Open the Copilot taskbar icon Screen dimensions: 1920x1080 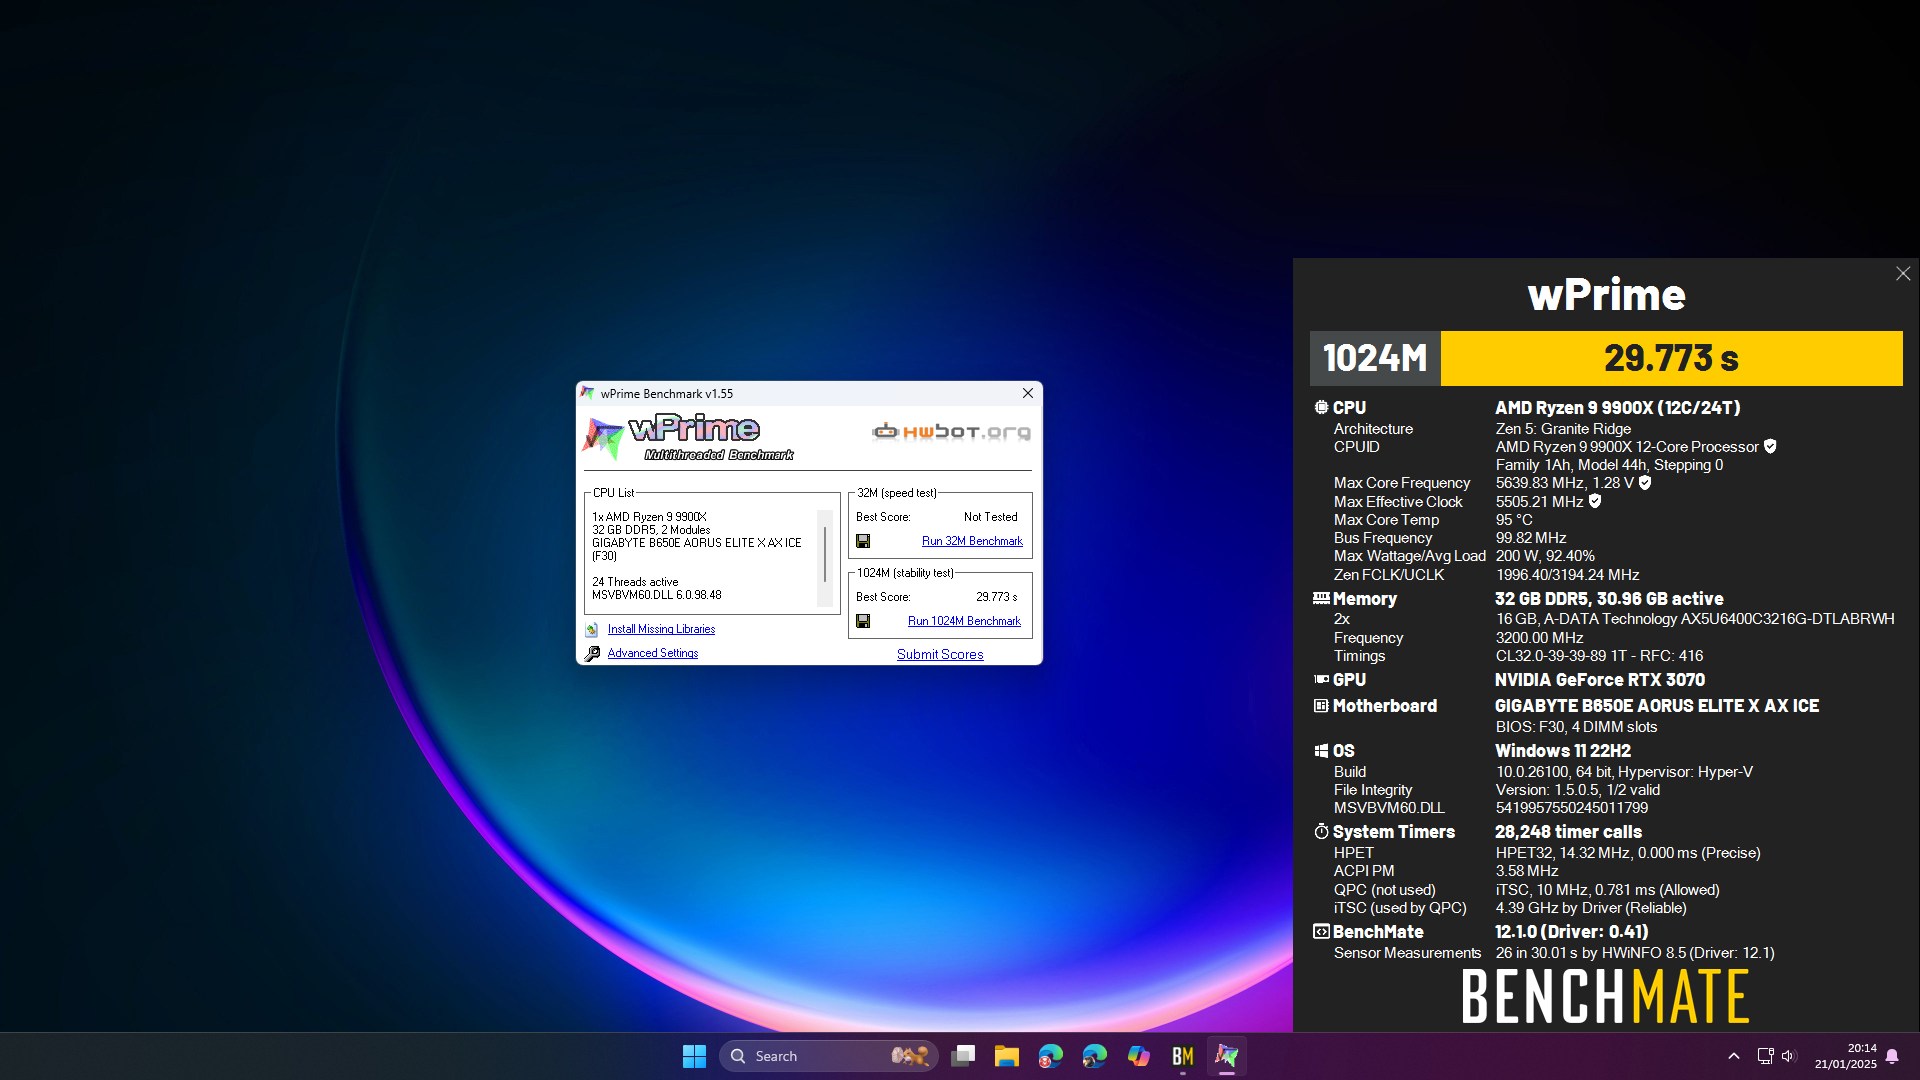click(1139, 1056)
